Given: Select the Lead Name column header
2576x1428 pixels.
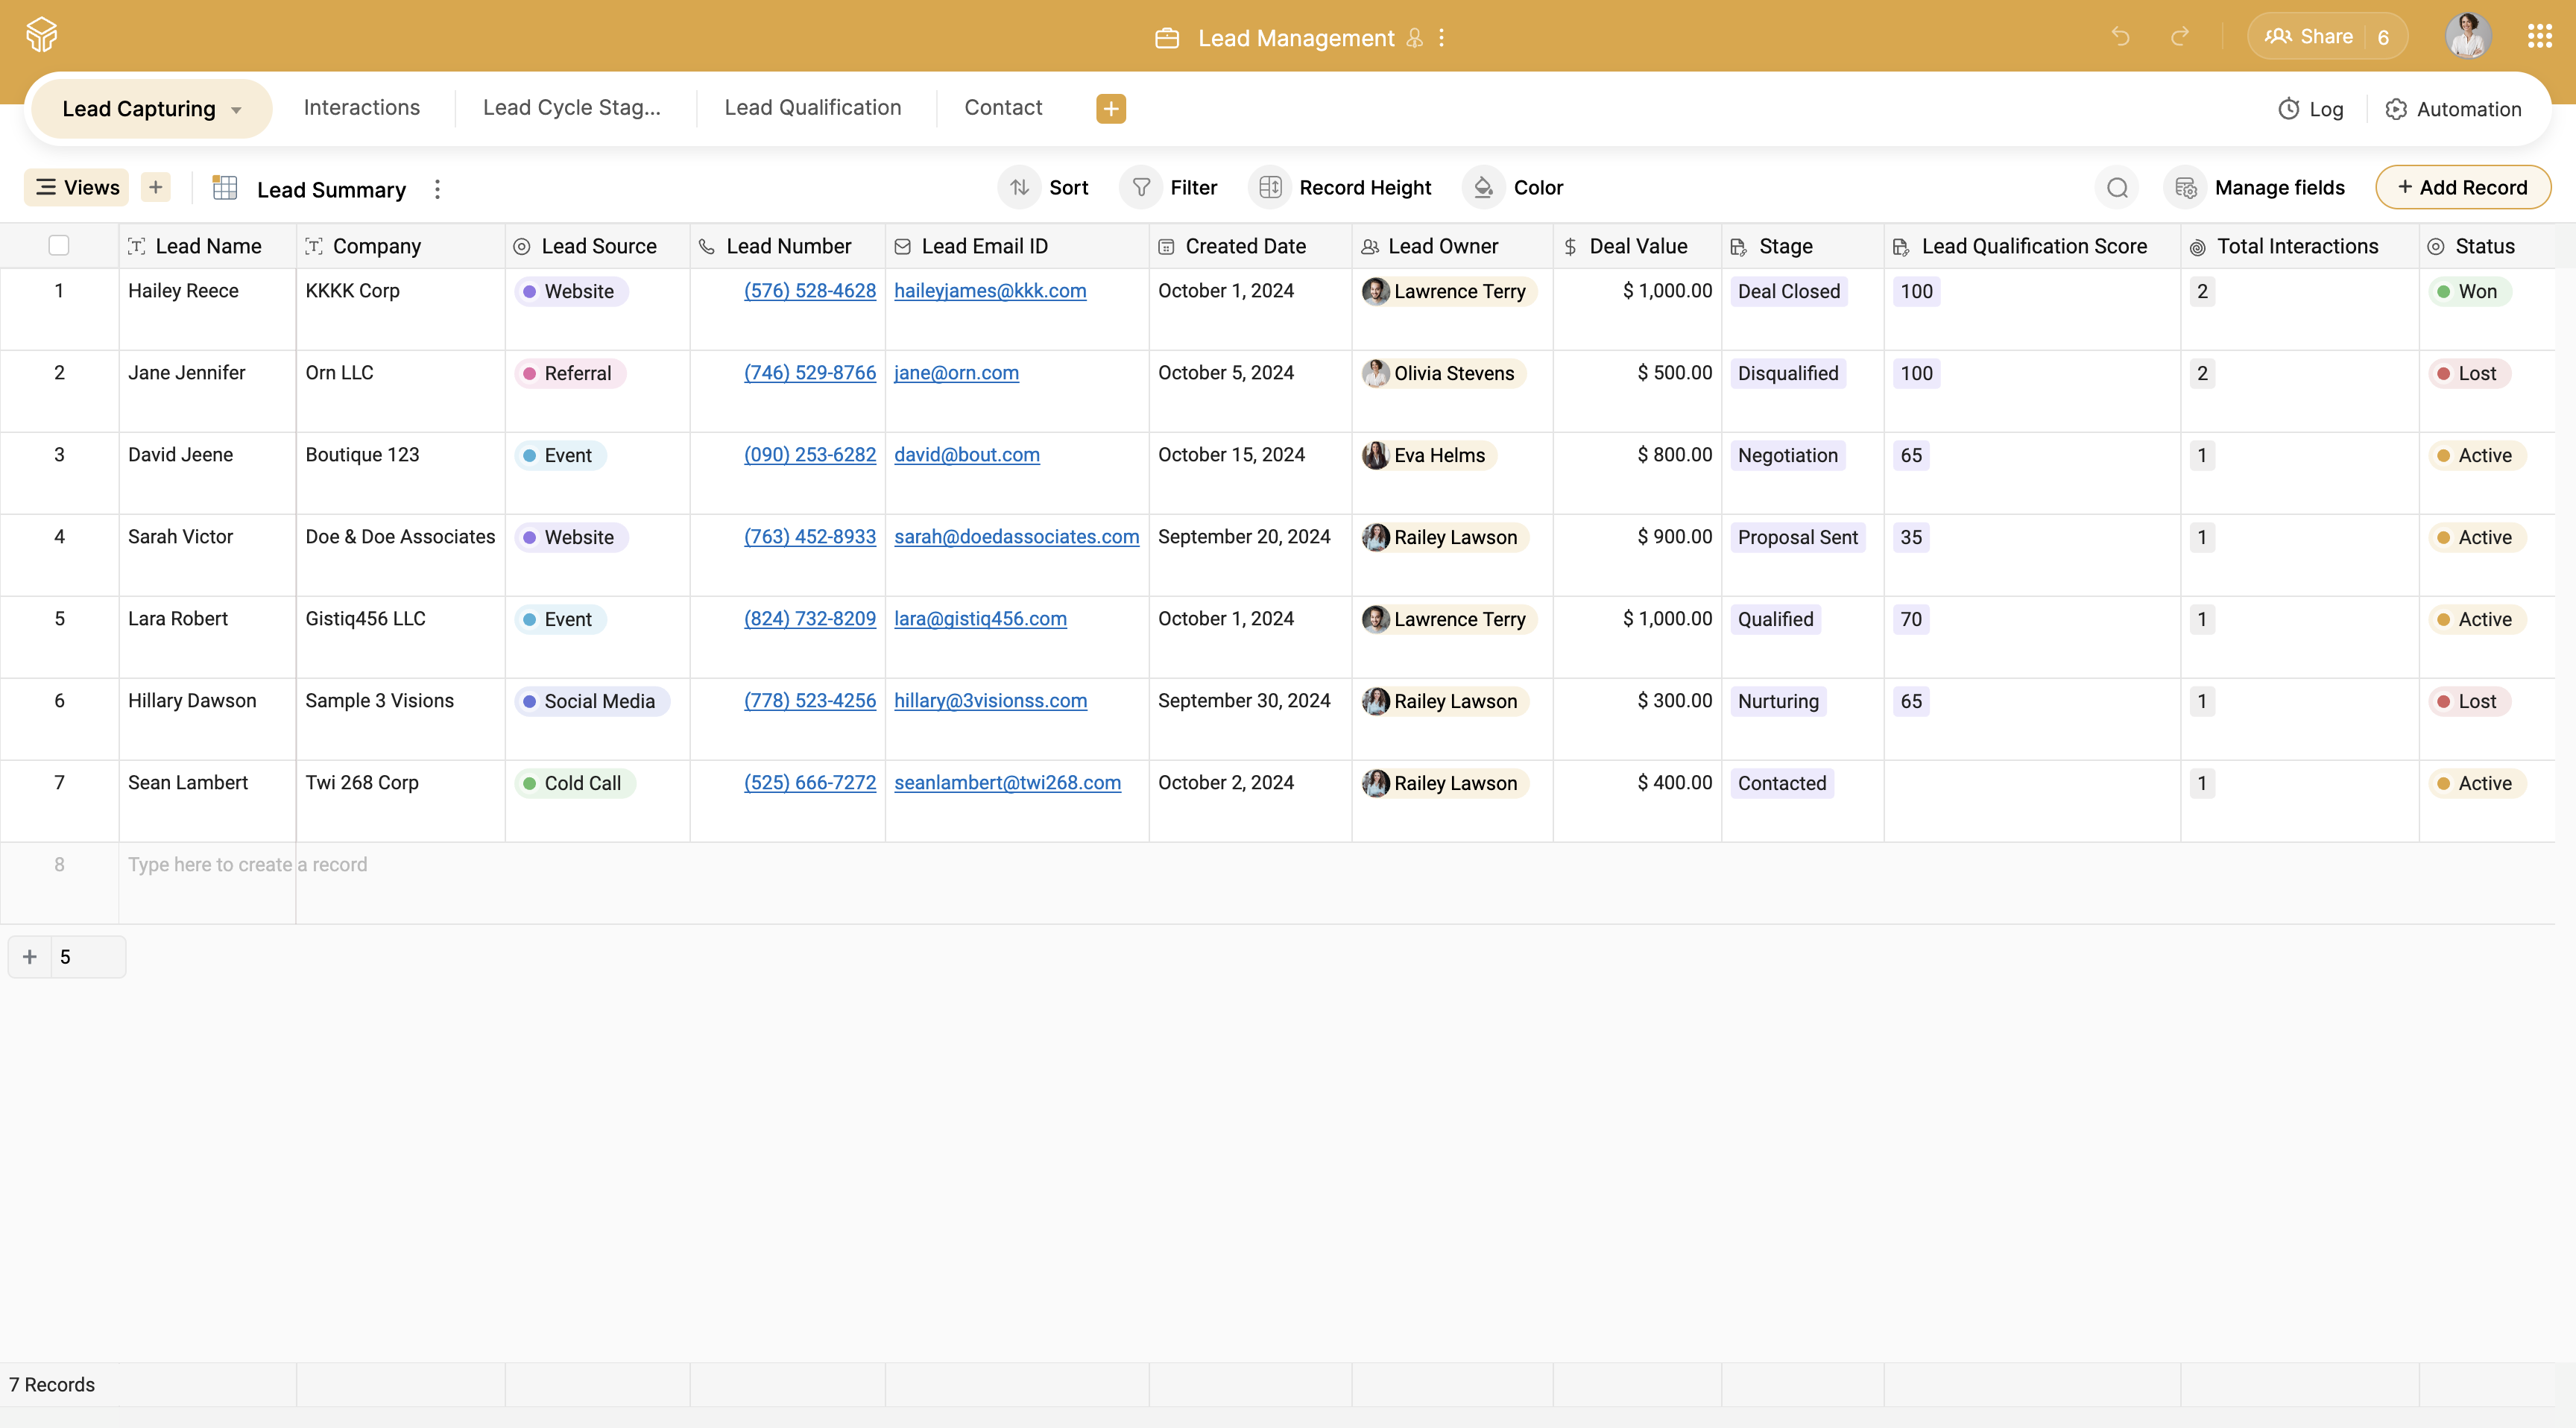Looking at the screenshot, I should click(208, 246).
